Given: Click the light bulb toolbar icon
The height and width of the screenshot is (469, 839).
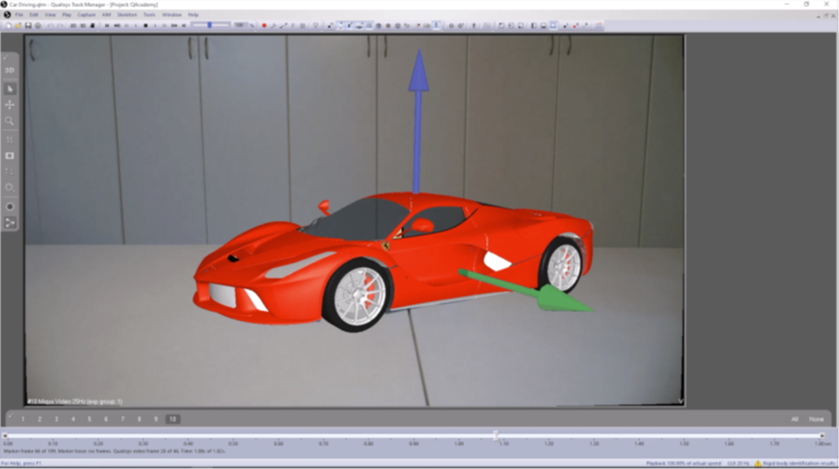Looking at the screenshot, I should 315,26.
